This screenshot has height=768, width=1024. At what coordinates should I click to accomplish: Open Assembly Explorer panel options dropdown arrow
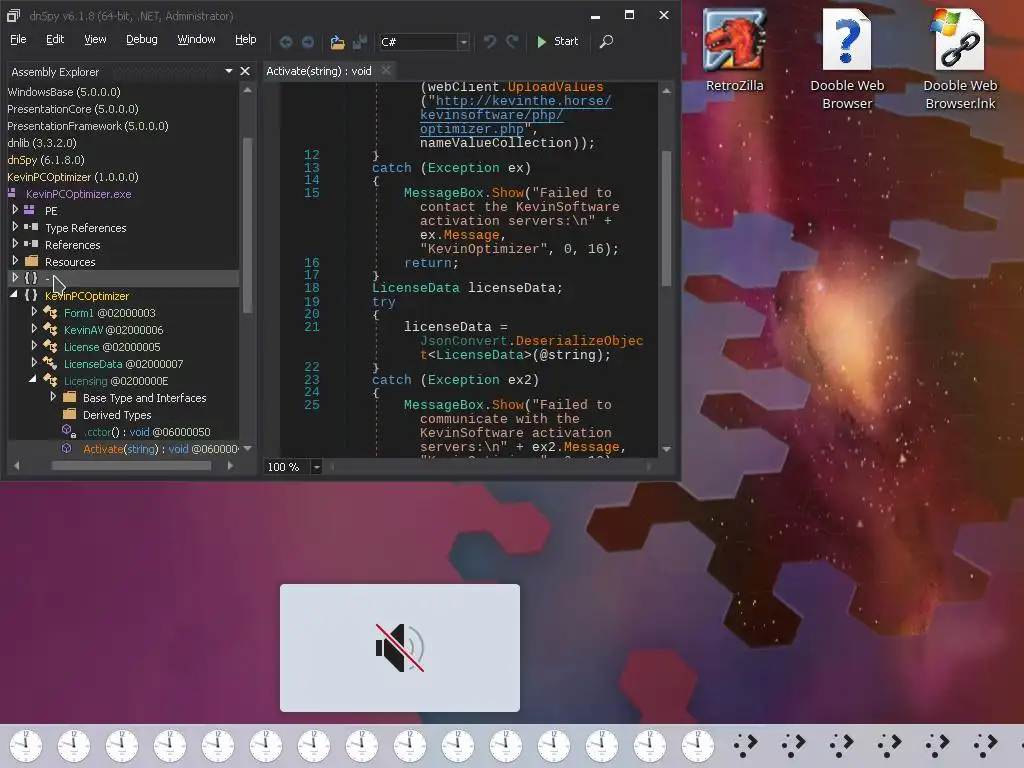click(x=229, y=71)
